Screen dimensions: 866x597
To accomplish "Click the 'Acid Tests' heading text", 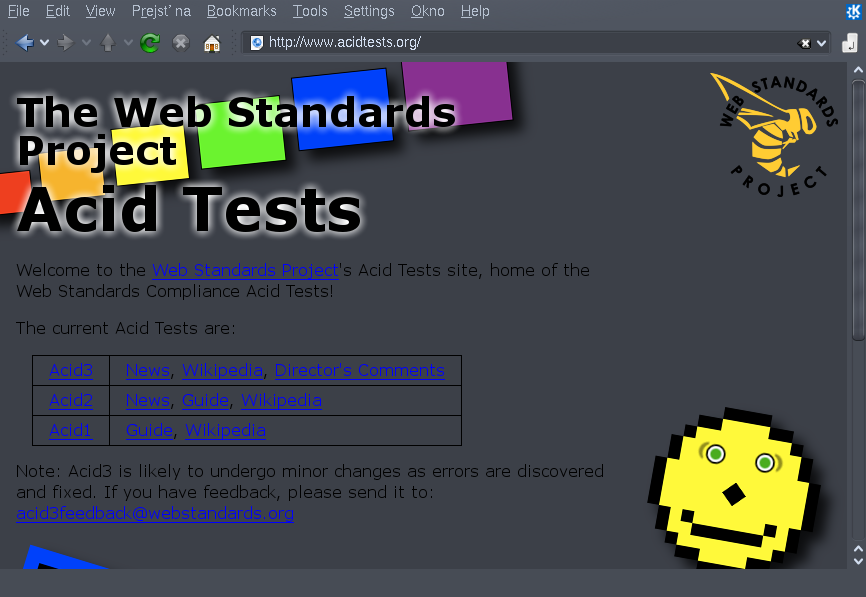I will (x=189, y=210).
